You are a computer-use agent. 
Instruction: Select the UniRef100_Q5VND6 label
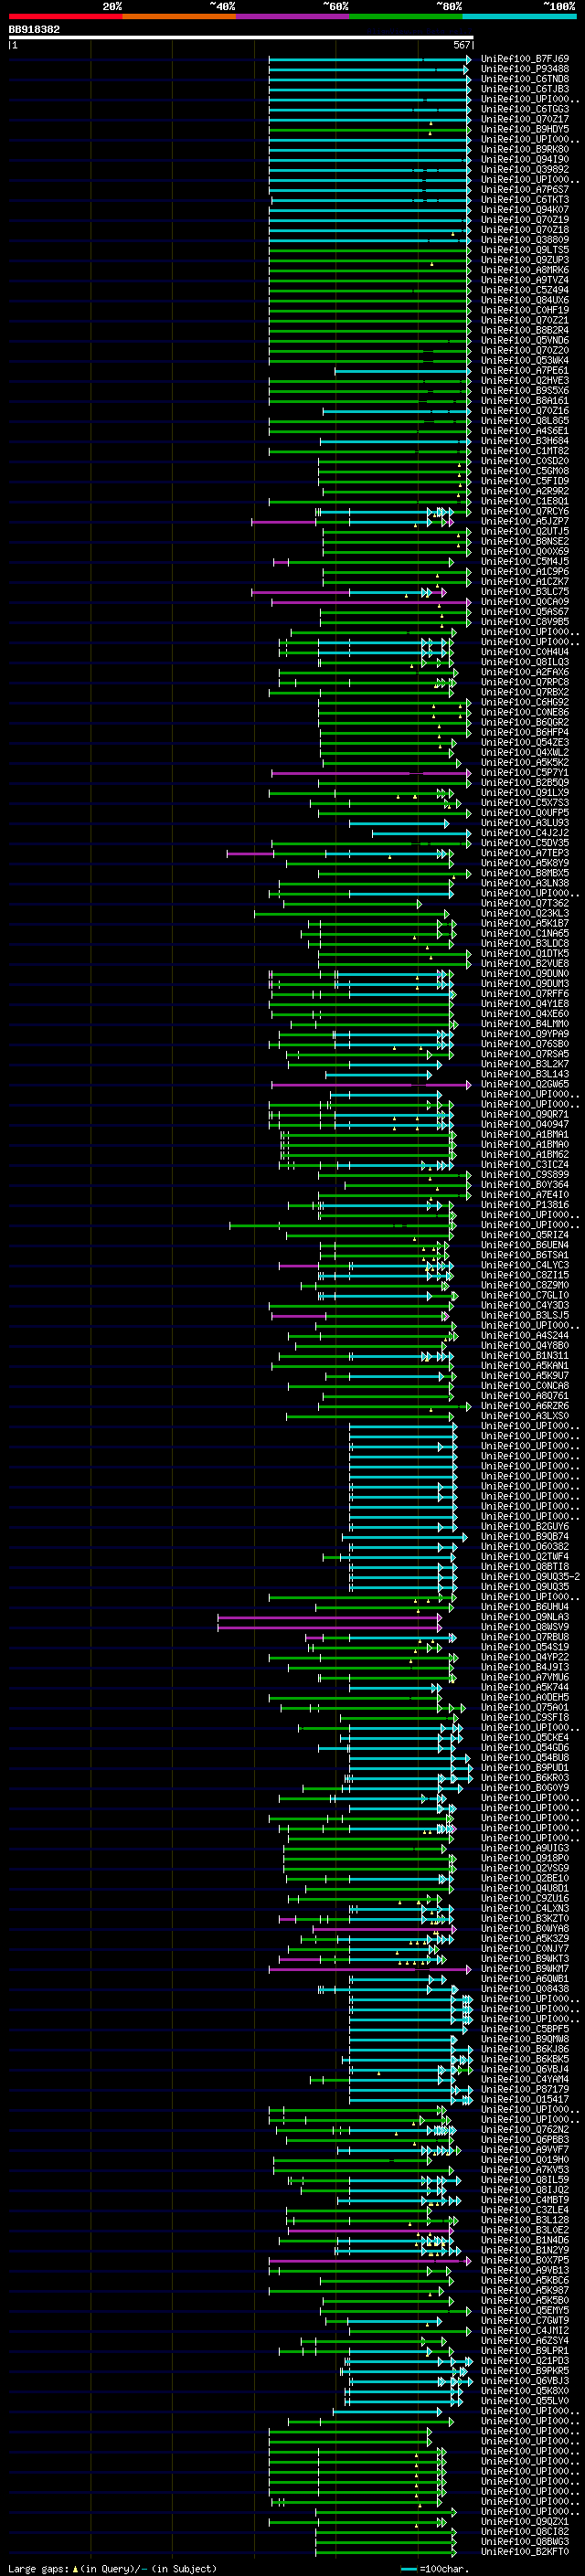pyautogui.click(x=525, y=340)
